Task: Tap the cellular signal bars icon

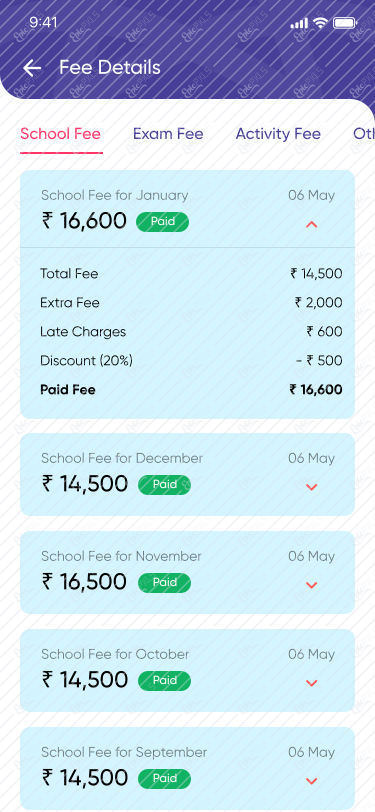Action: (x=299, y=23)
